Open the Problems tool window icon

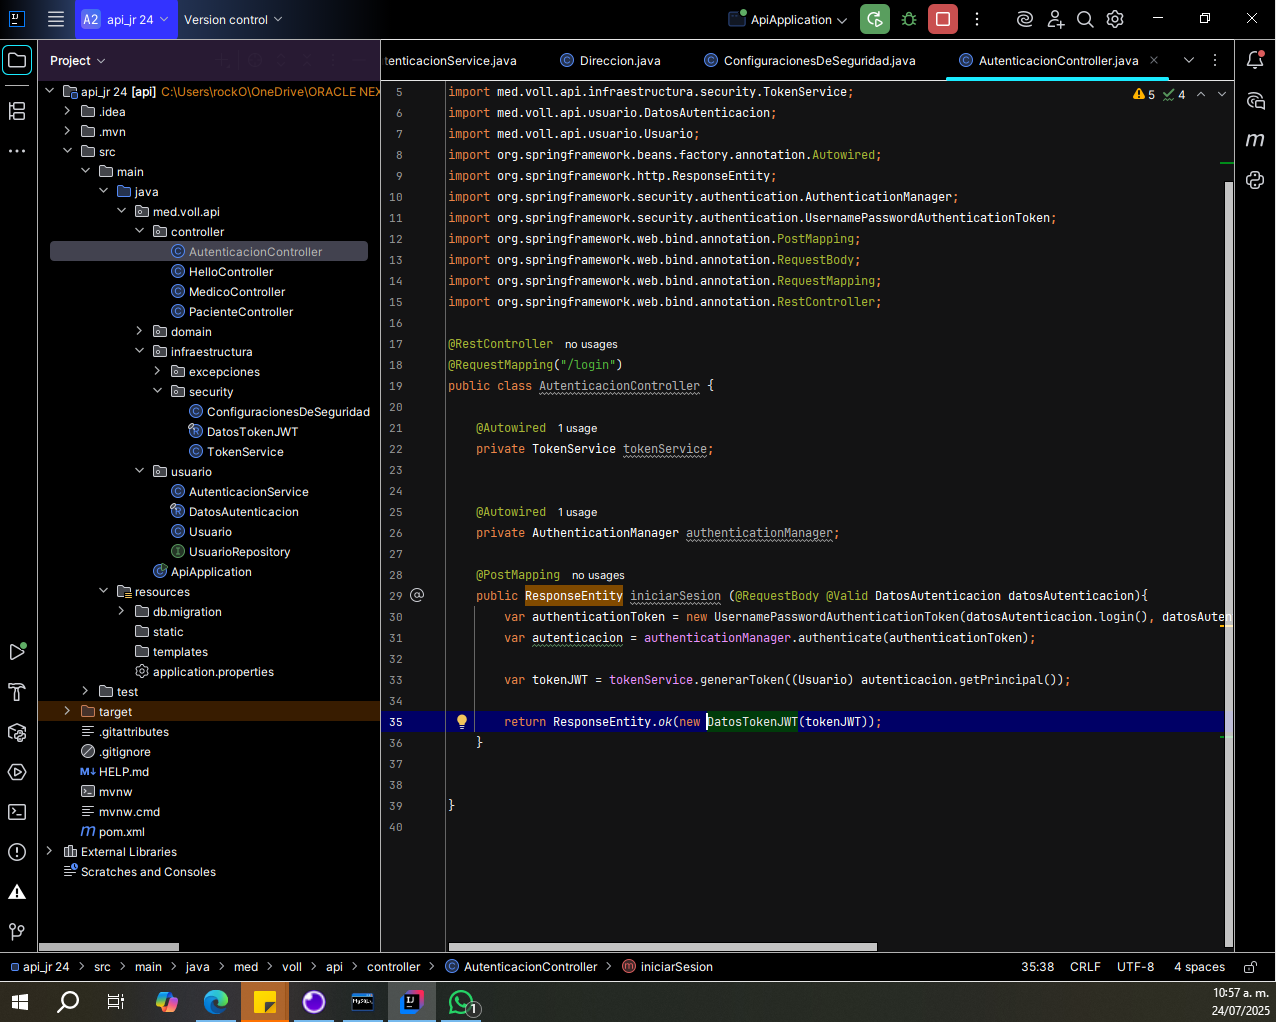(x=17, y=852)
